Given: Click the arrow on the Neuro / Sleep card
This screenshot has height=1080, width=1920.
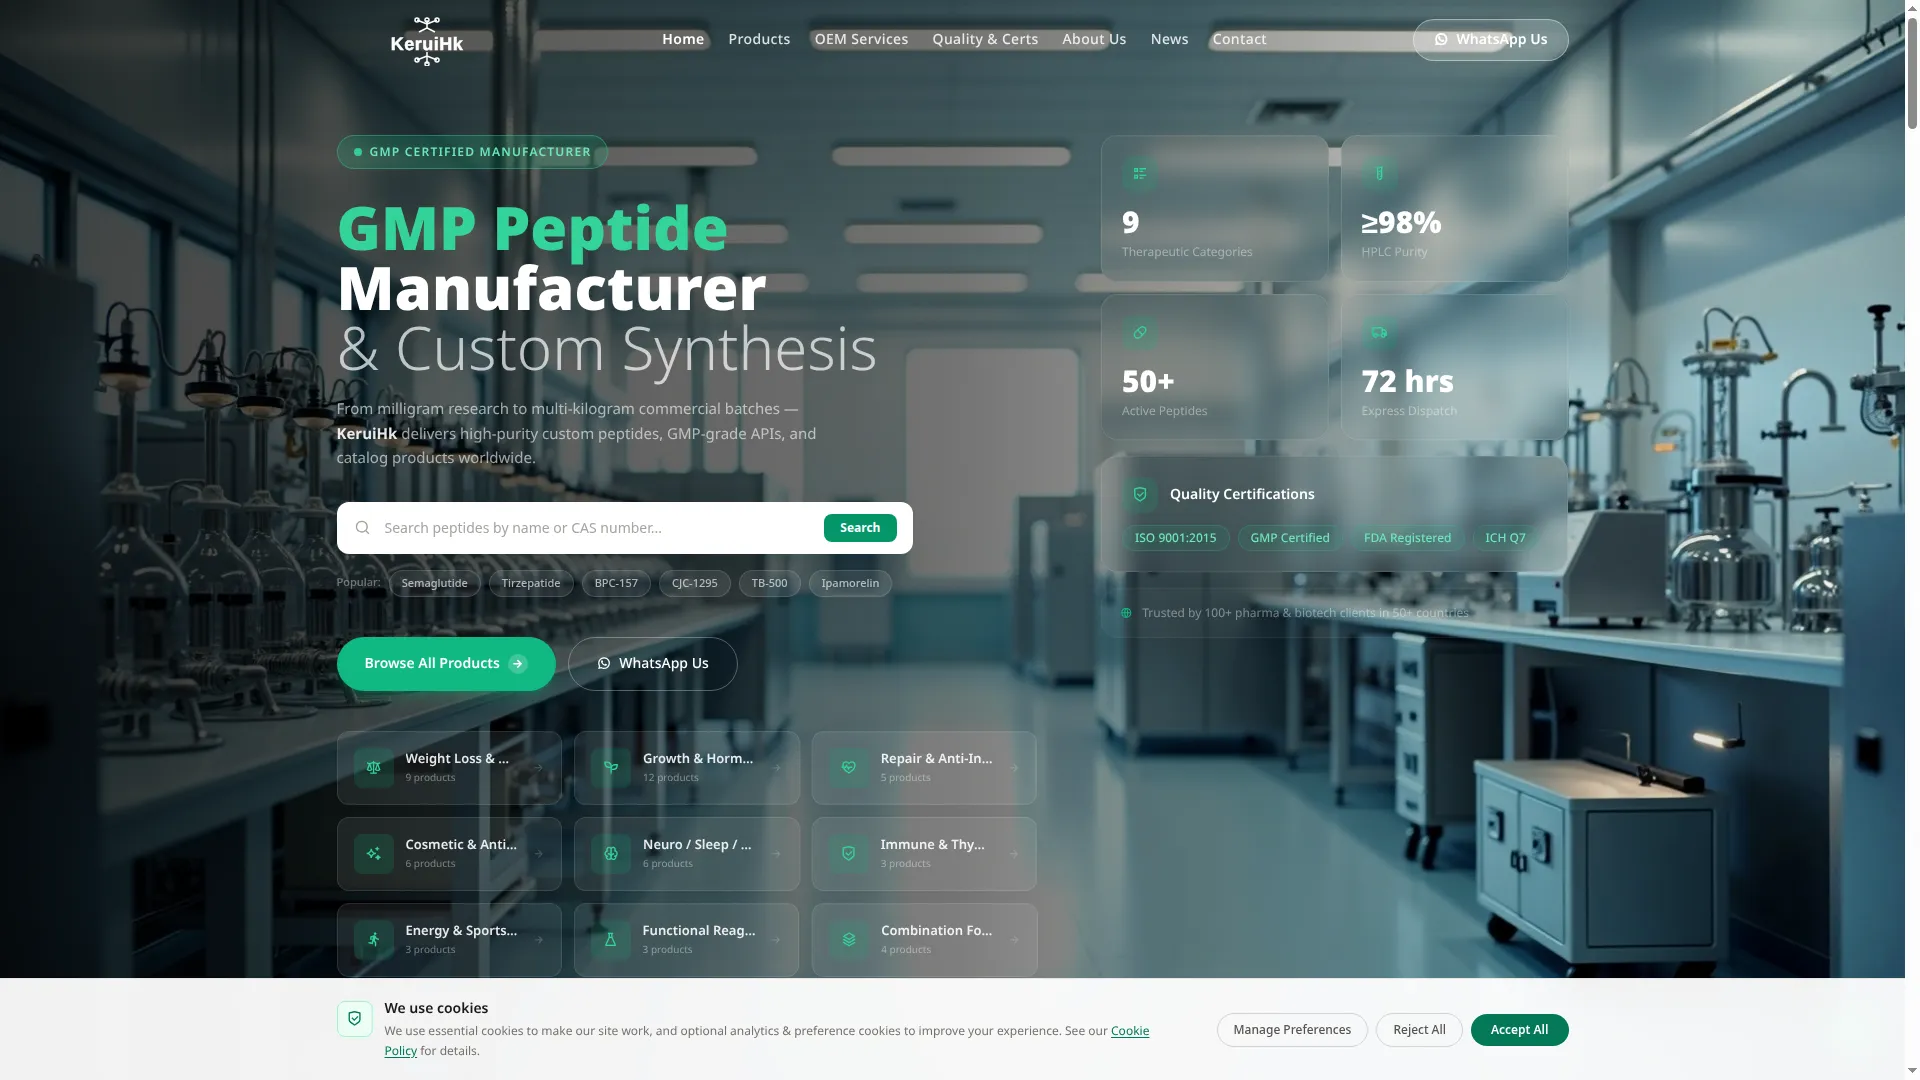Looking at the screenshot, I should pyautogui.click(x=776, y=854).
